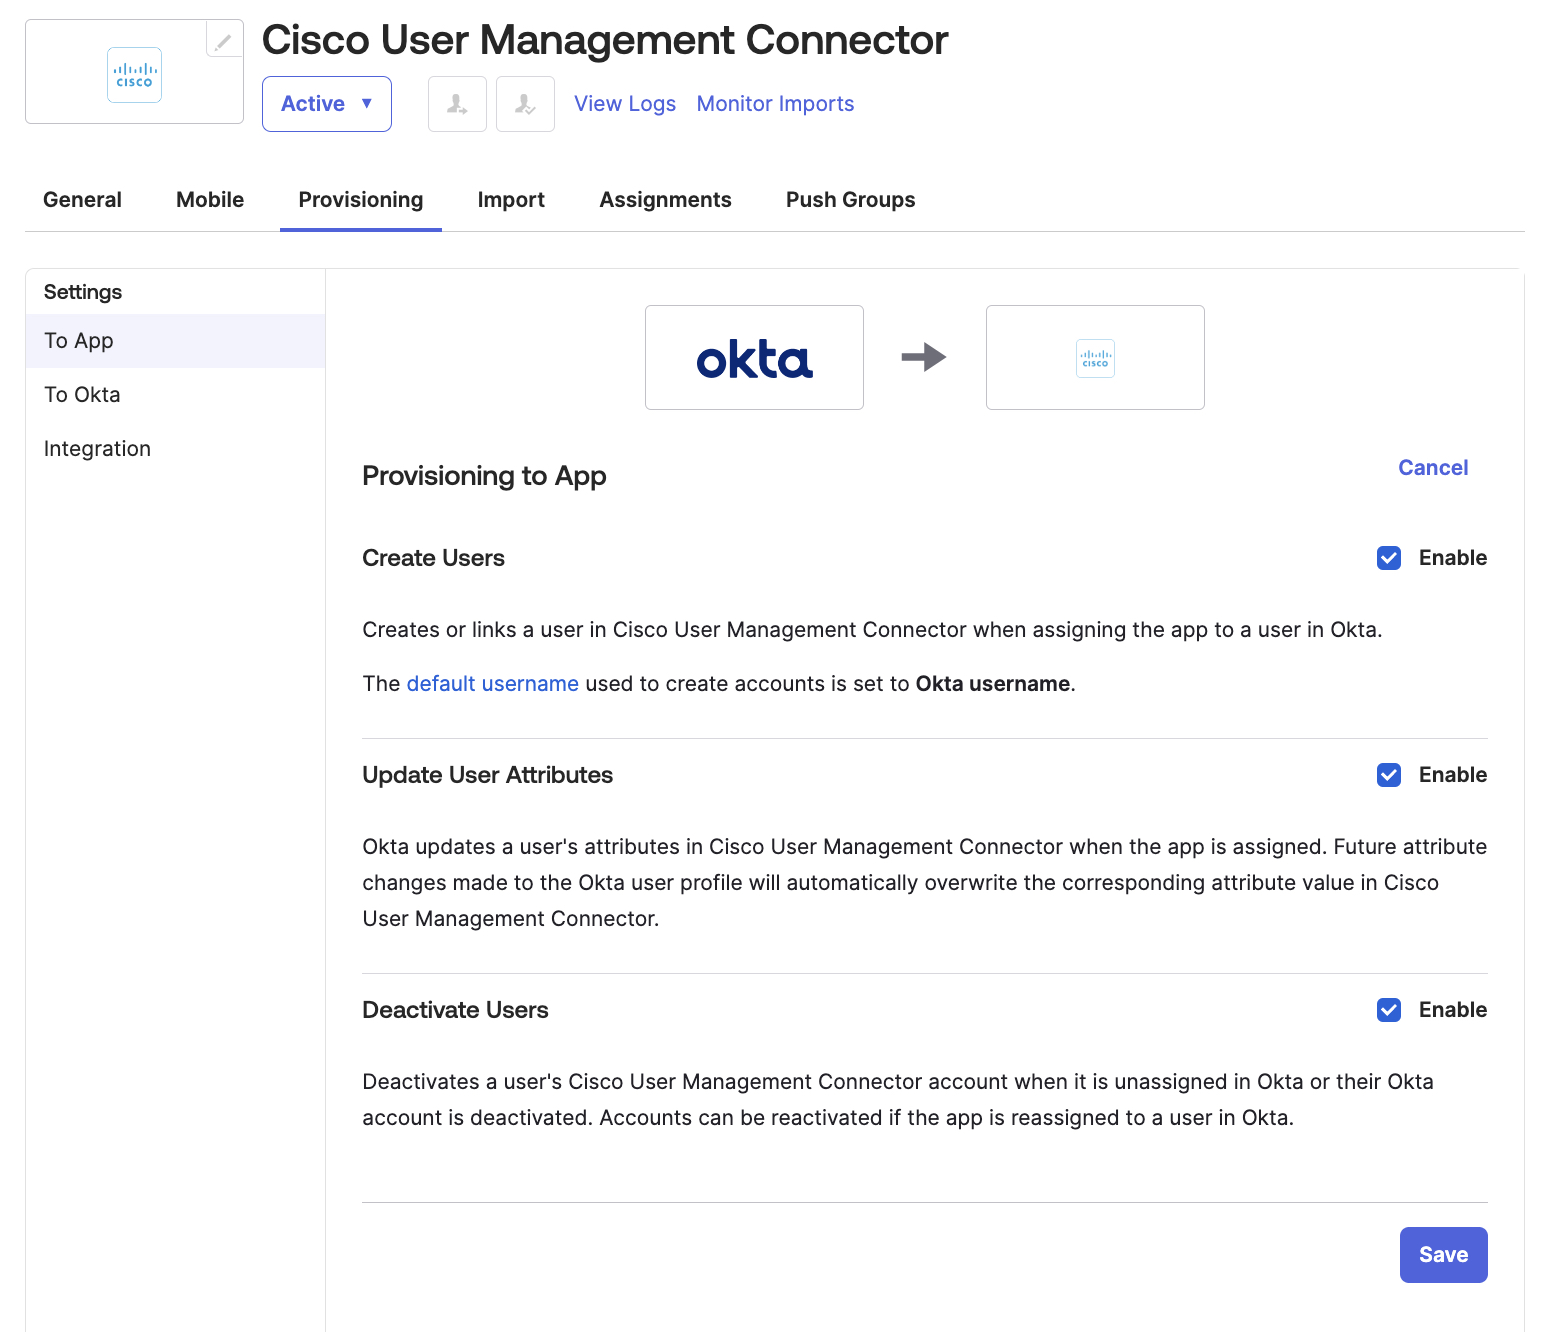
Task: Click the user with checkmark icon button
Action: click(525, 104)
